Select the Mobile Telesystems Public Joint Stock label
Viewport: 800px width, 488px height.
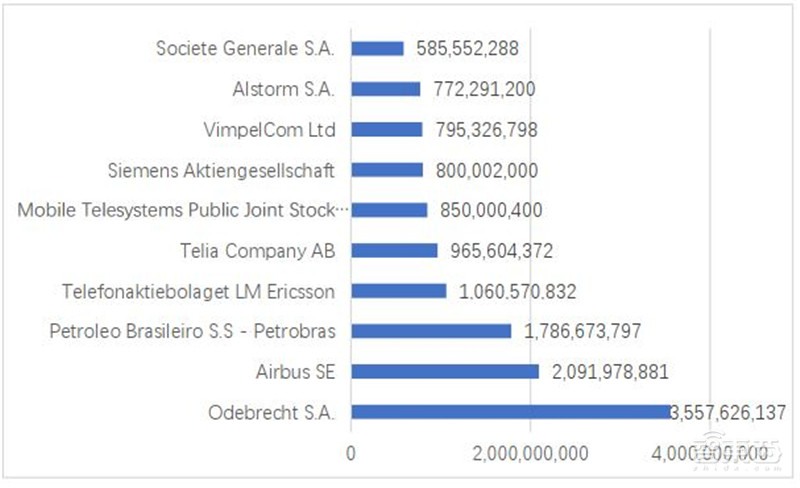185,210
